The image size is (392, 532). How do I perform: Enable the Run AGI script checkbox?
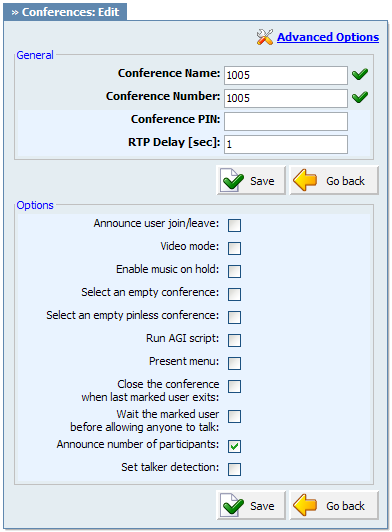234,340
